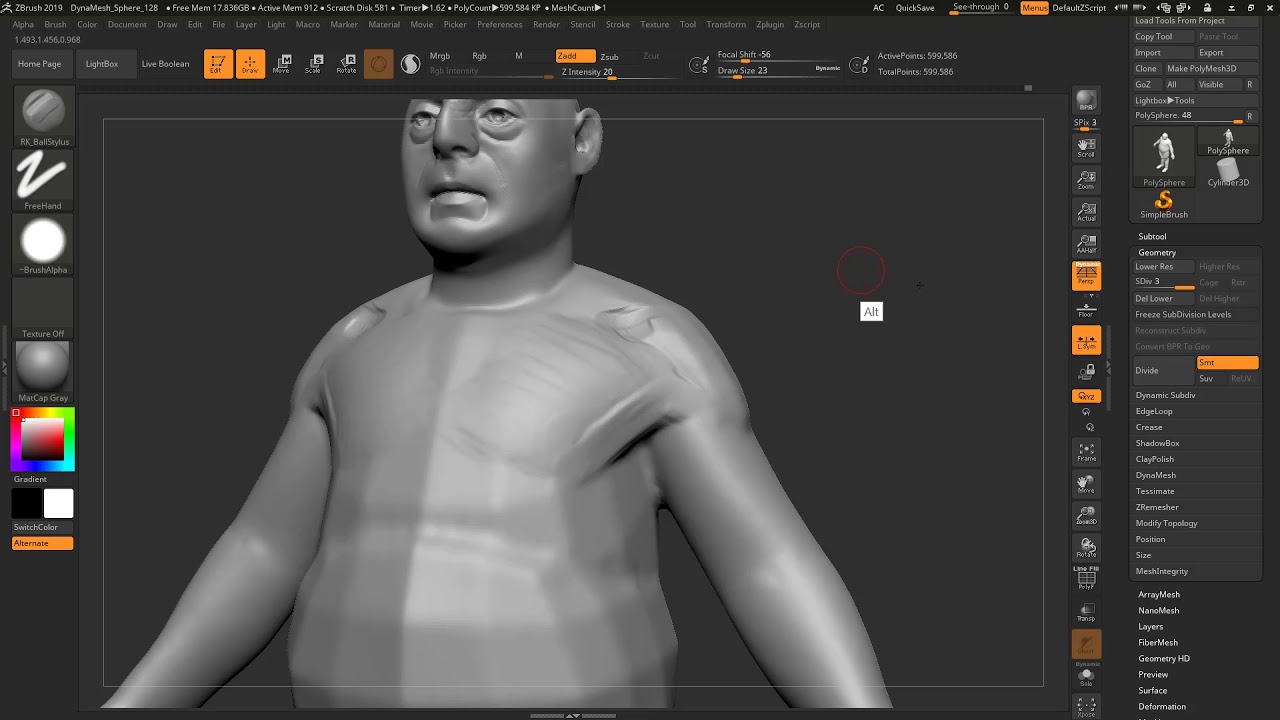
Task: Select the Scroll navigation icon
Action: pos(1086,149)
